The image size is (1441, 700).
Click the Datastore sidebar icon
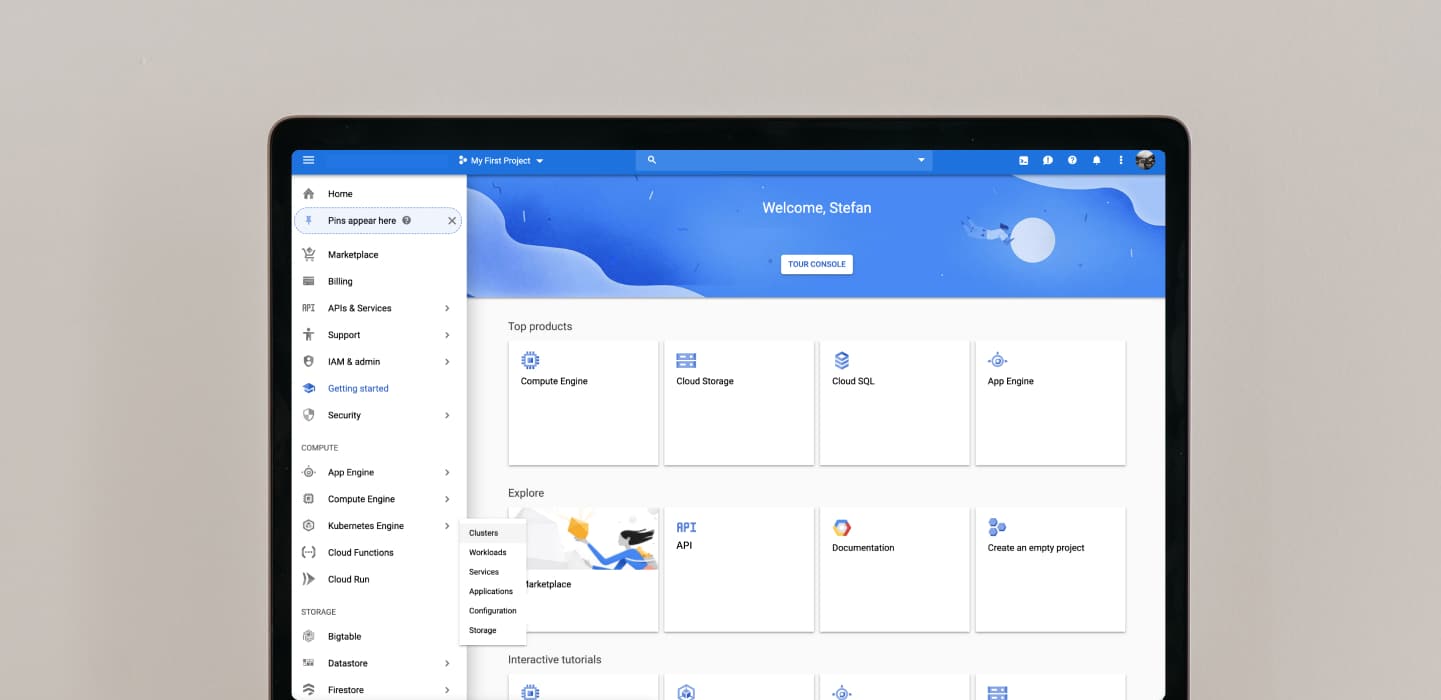[309, 663]
